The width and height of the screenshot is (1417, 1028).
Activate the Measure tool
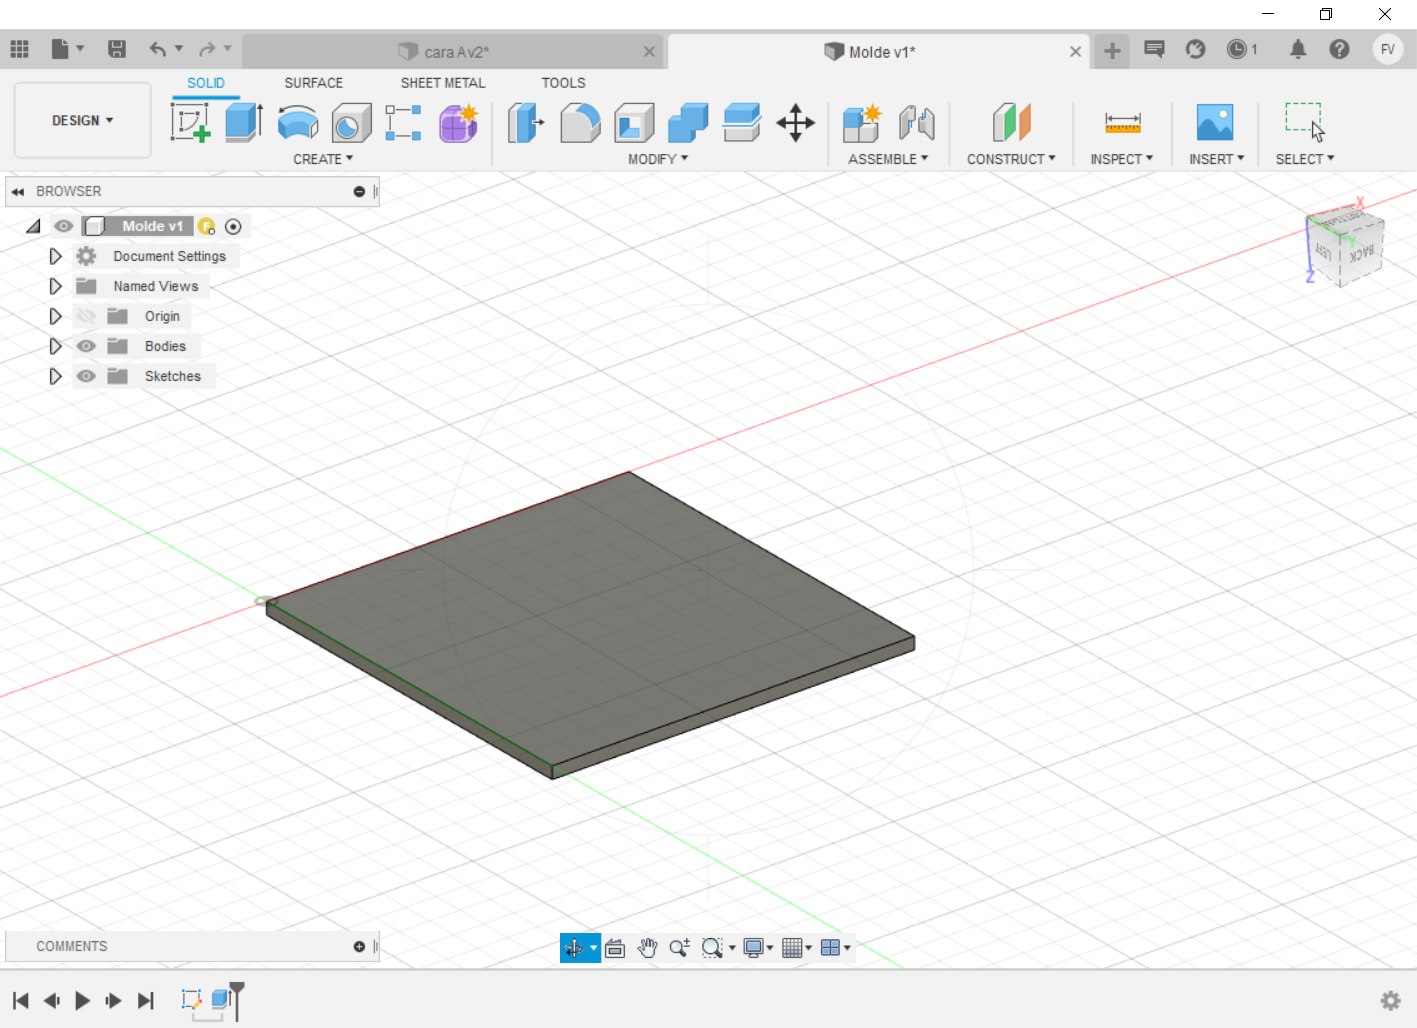pos(1121,122)
